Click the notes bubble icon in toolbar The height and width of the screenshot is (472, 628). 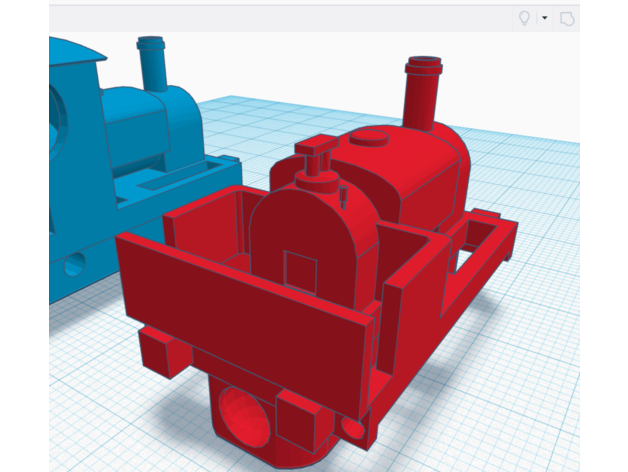(x=567, y=18)
